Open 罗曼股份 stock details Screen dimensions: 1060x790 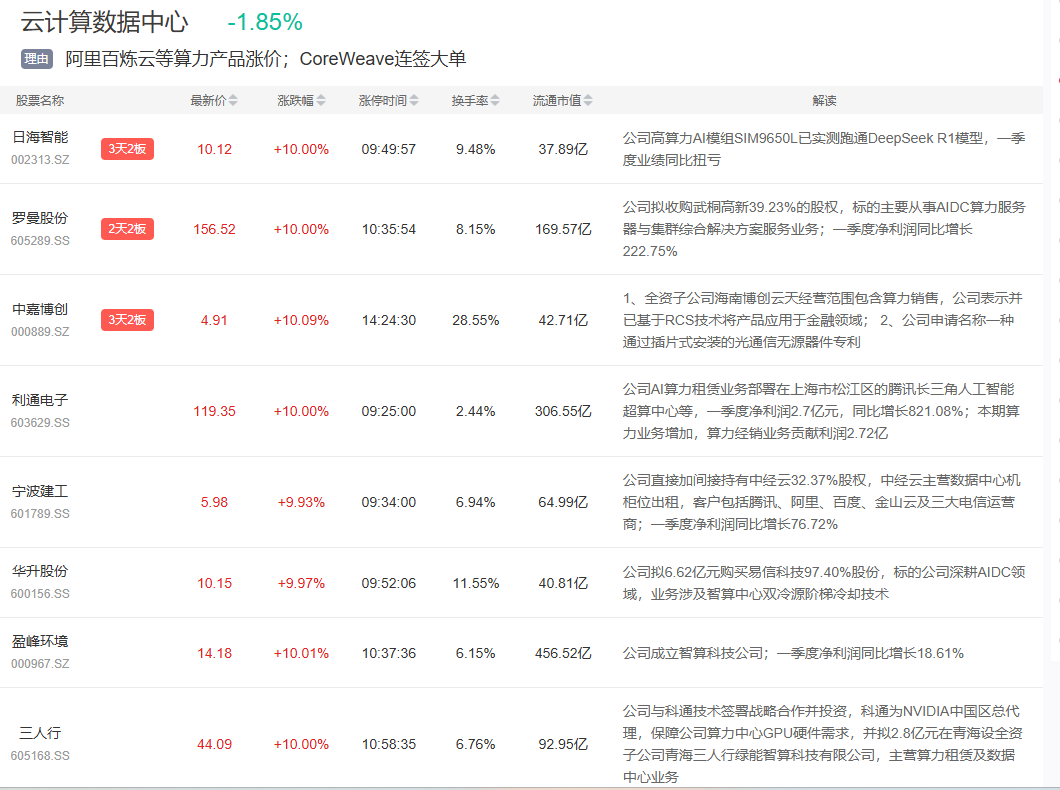[40, 218]
